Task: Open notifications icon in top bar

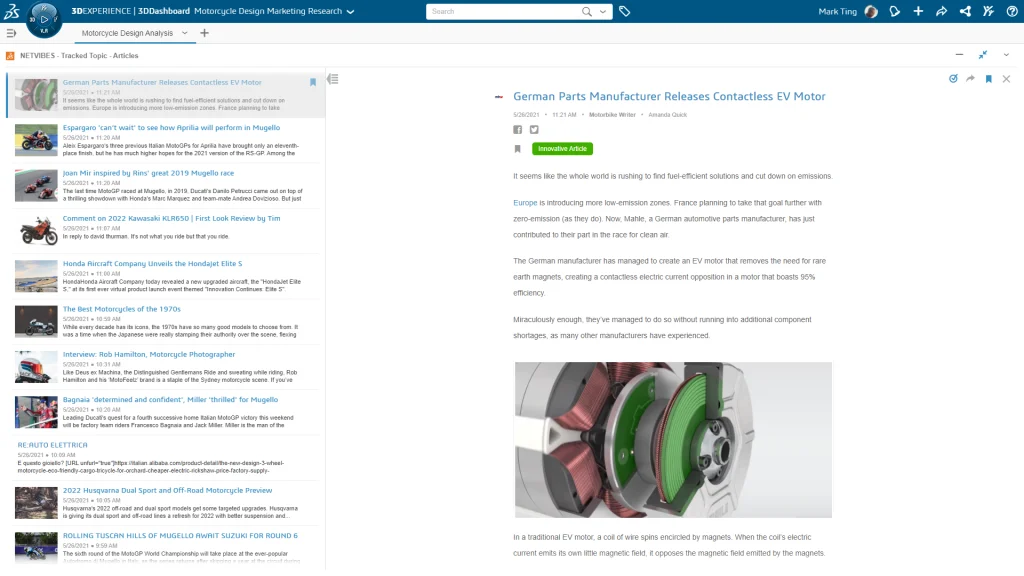Action: pyautogui.click(x=895, y=11)
